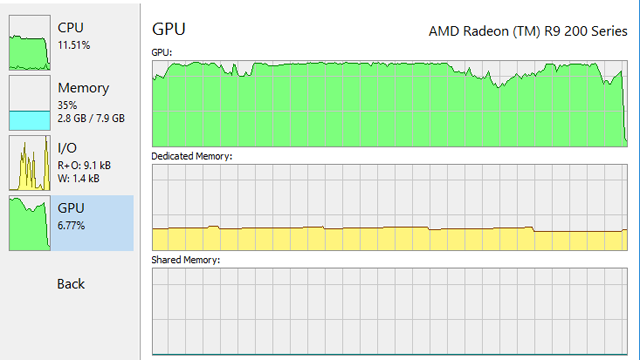Select the CPU section label
This screenshot has width=640, height=360.
click(x=70, y=28)
